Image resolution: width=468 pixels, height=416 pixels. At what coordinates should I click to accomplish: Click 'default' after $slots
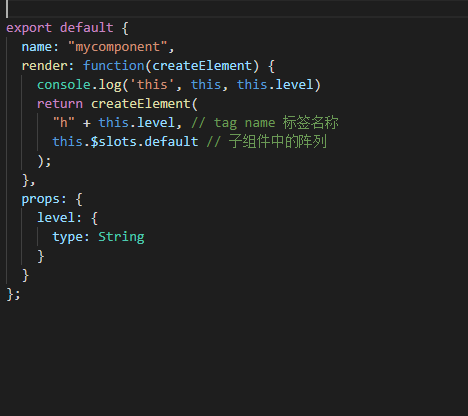[x=171, y=141]
